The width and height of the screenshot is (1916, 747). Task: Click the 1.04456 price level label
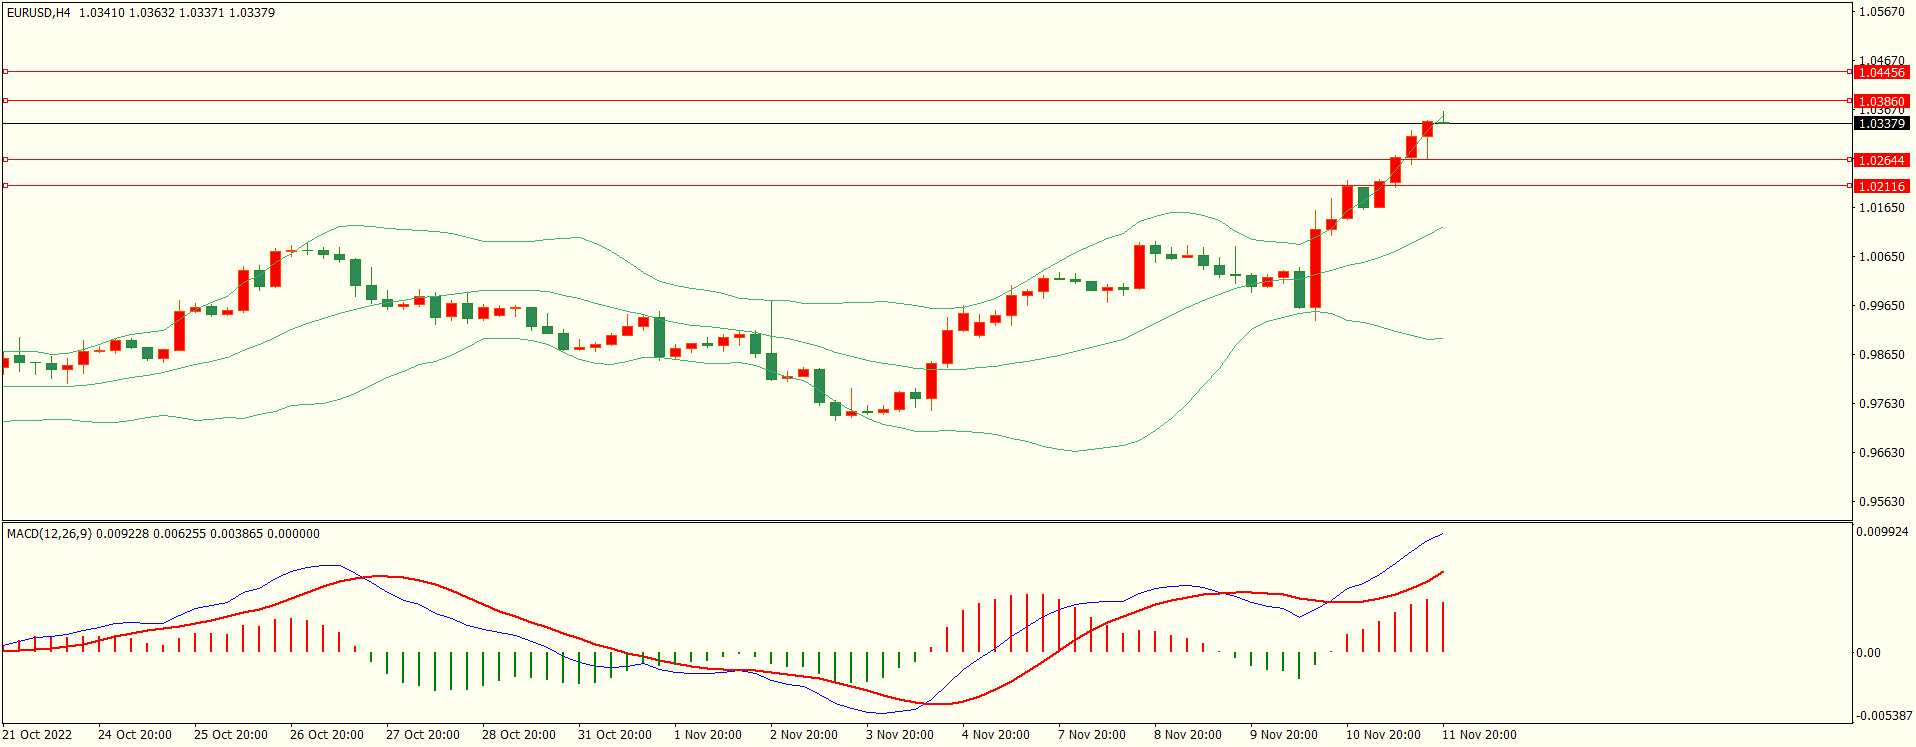click(1881, 73)
